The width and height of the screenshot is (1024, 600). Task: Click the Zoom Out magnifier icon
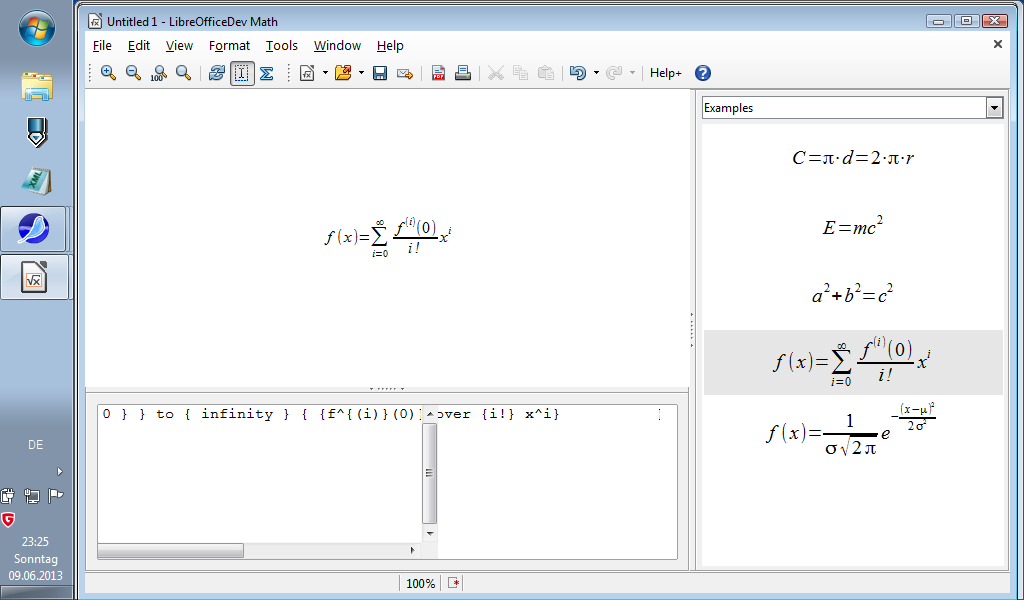[x=133, y=73]
